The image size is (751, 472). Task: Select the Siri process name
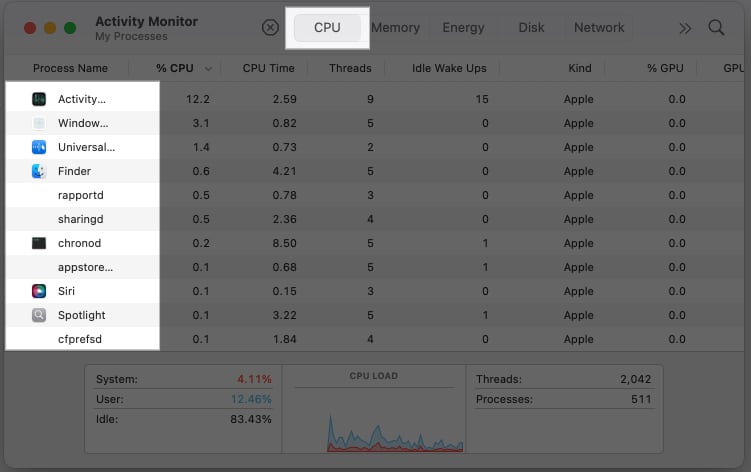(x=66, y=291)
